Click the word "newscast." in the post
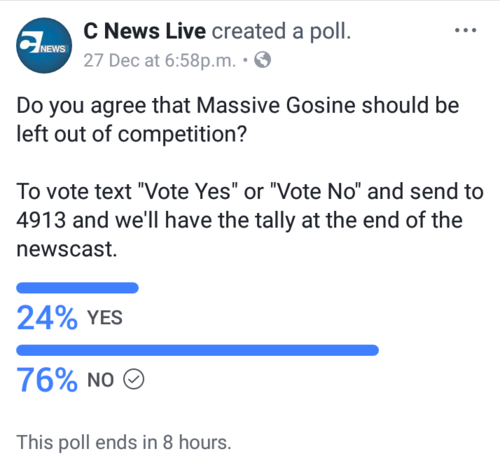500x470 pixels. (67, 249)
